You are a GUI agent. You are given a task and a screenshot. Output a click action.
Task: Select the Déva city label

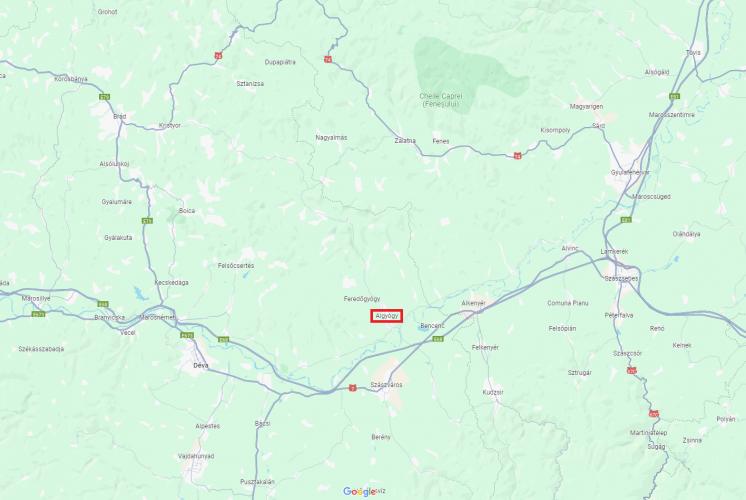coord(201,366)
